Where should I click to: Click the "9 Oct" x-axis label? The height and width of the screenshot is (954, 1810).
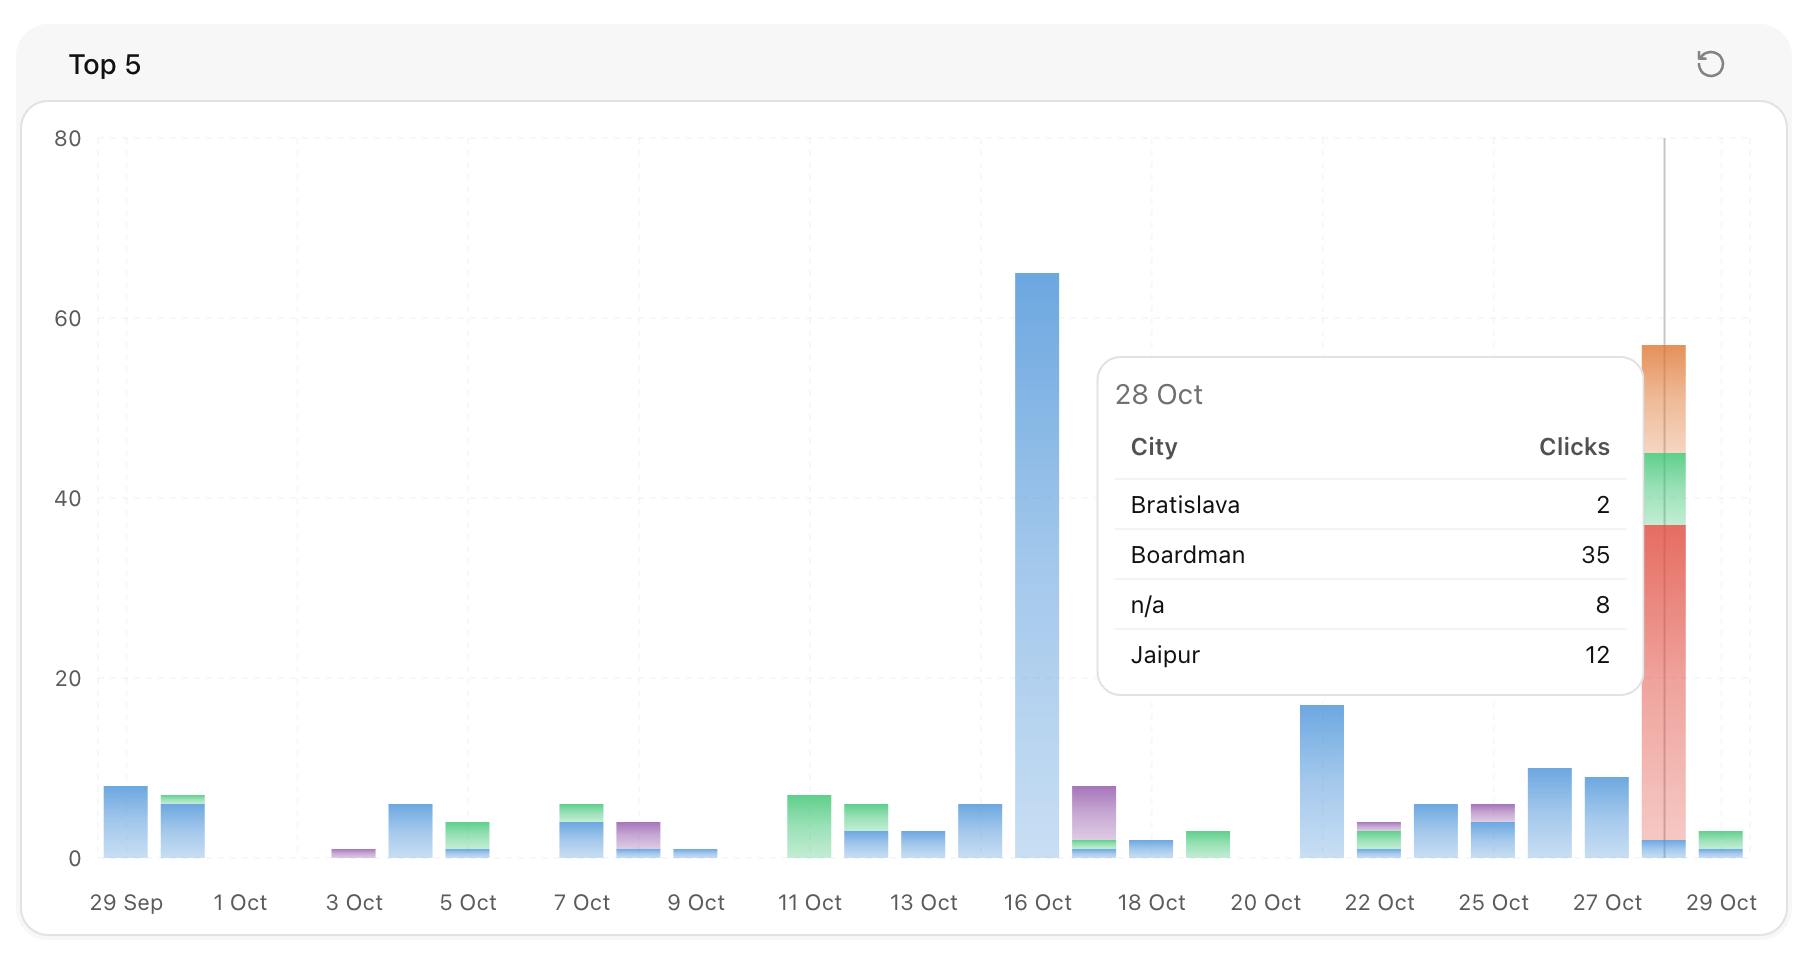696,903
